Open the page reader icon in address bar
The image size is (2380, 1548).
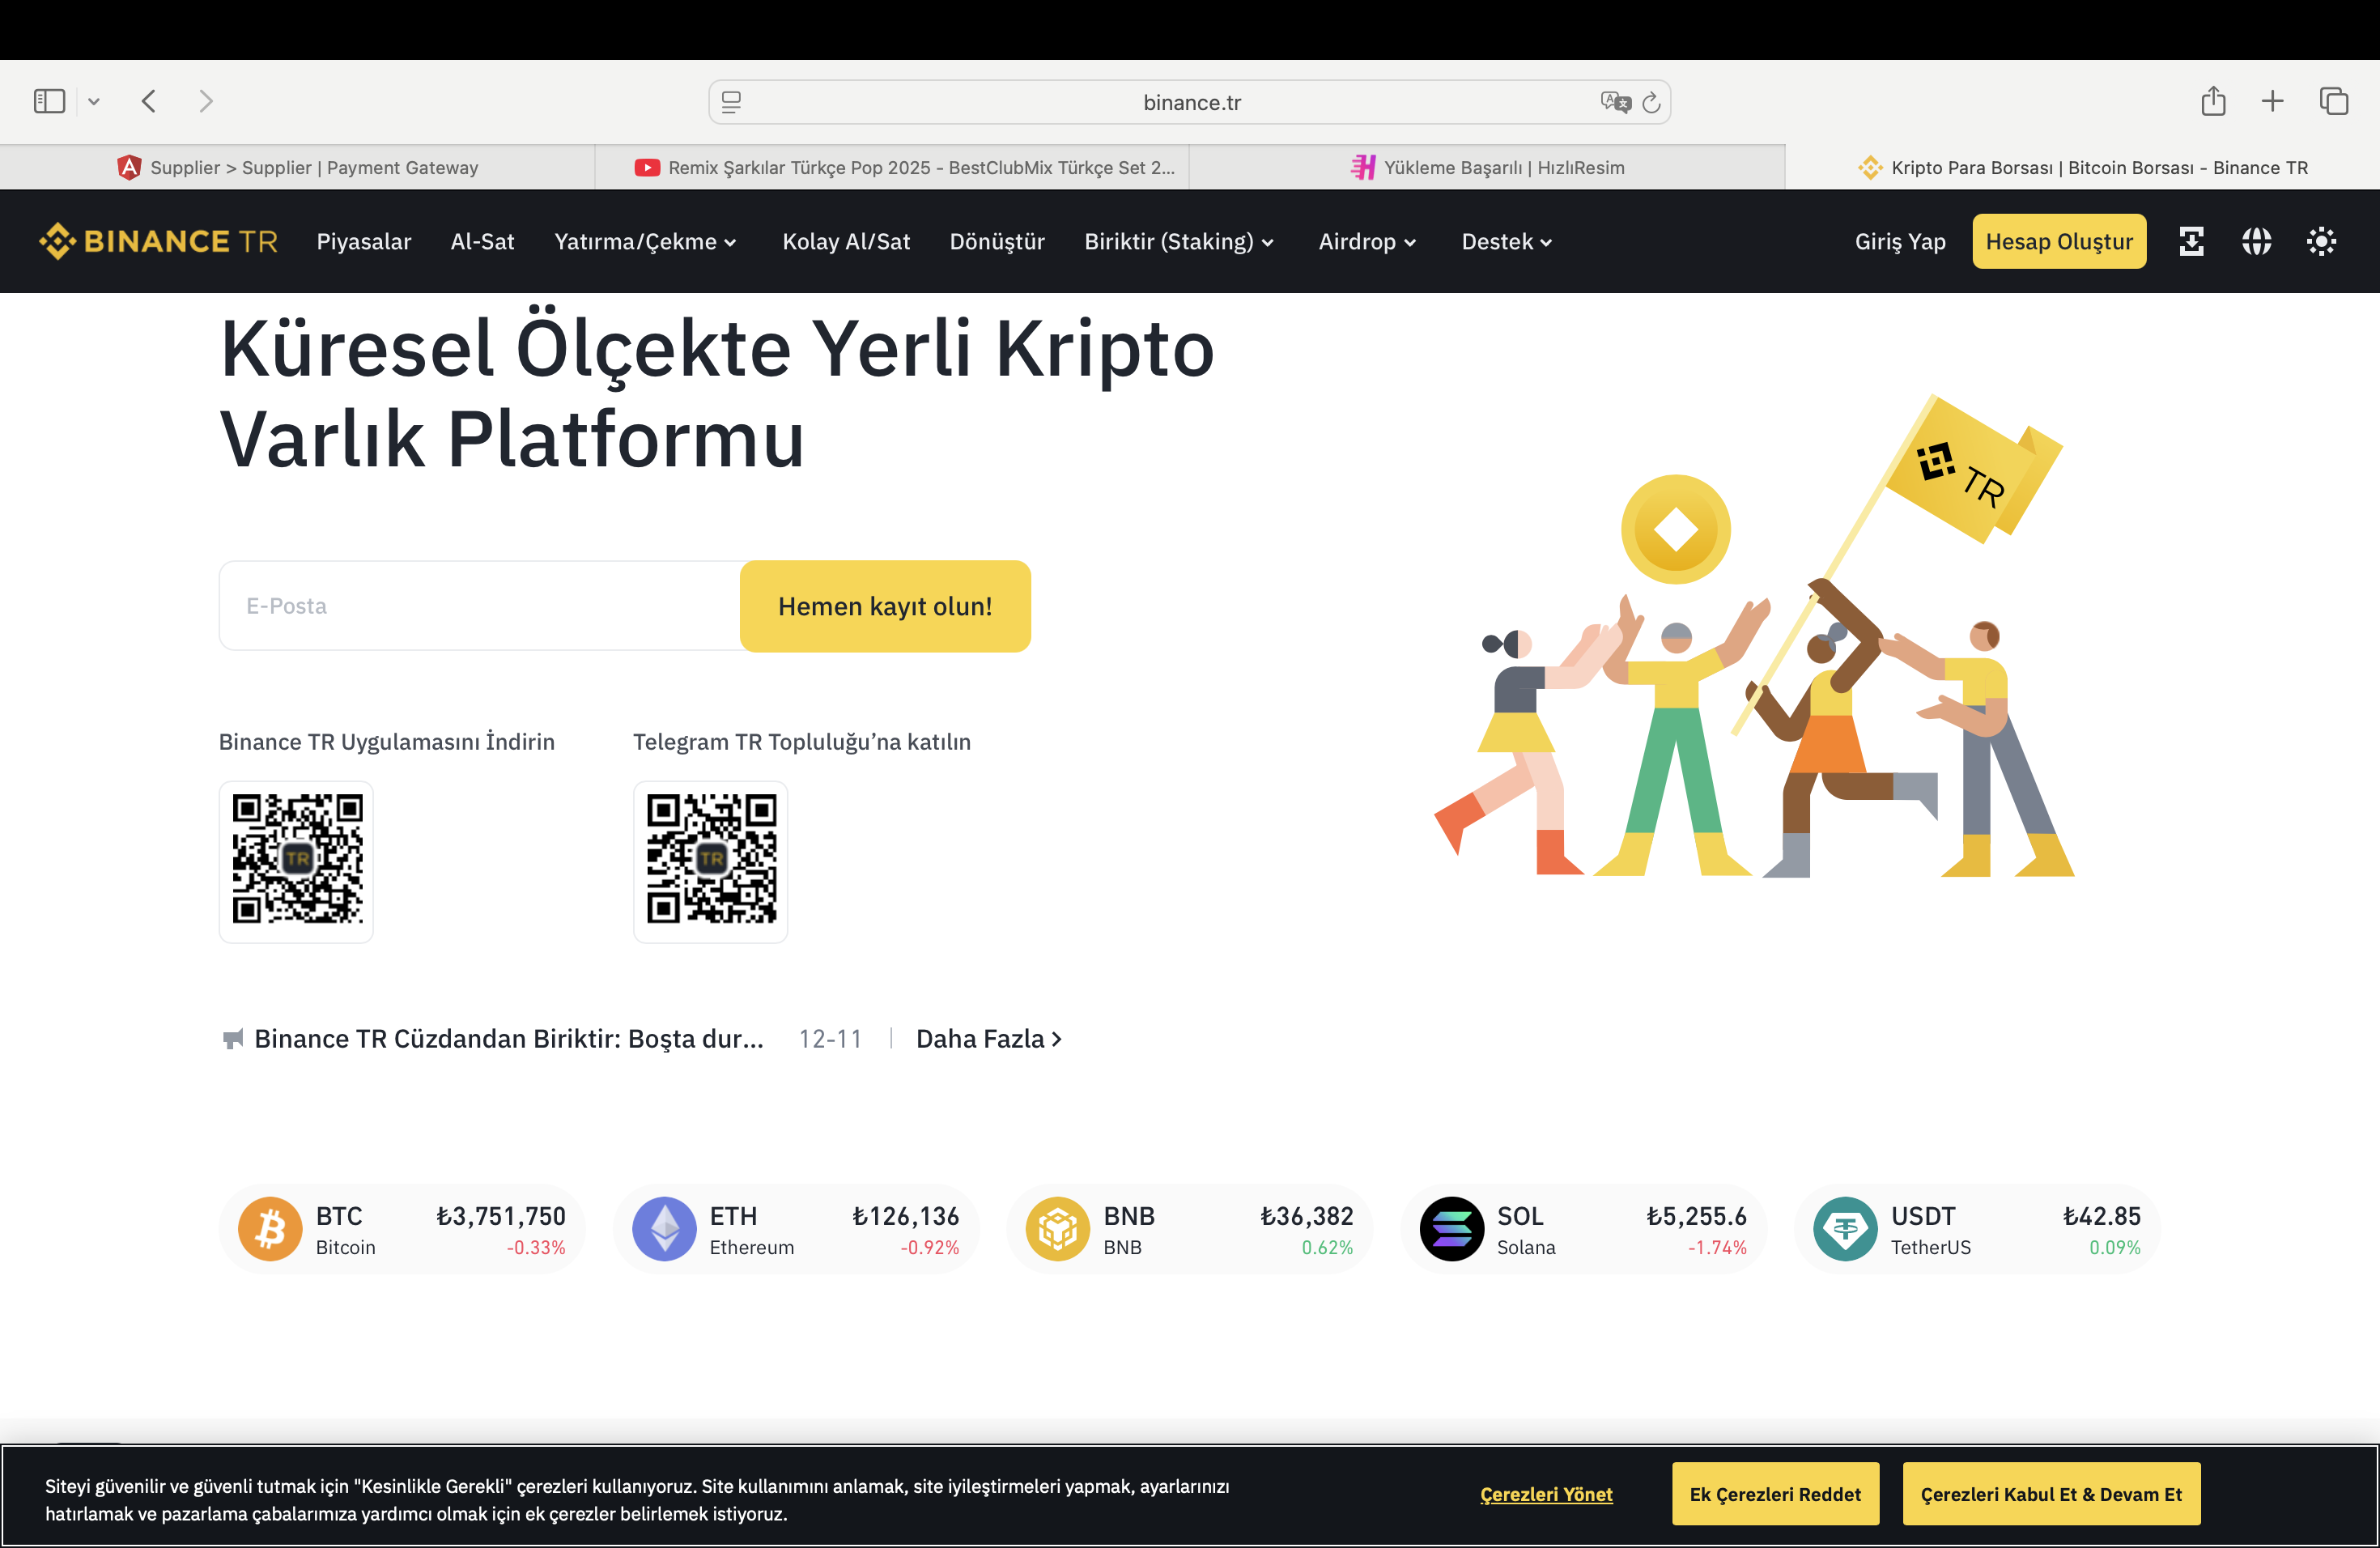click(732, 102)
